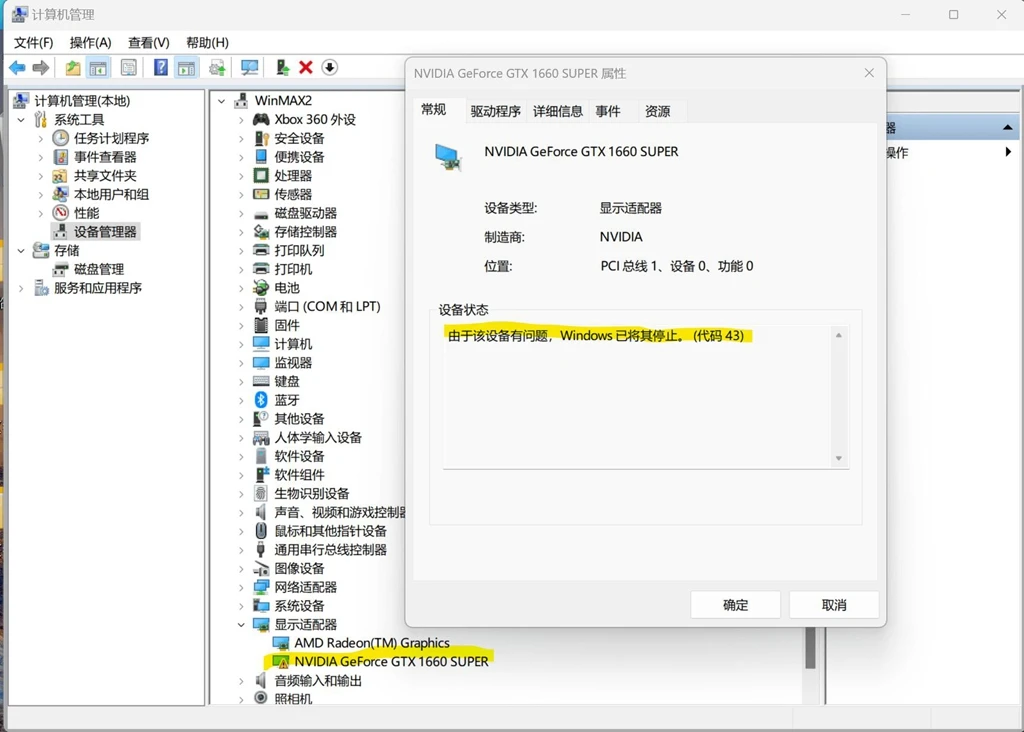
Task: Click the disable device down-arrow icon
Action: point(330,67)
